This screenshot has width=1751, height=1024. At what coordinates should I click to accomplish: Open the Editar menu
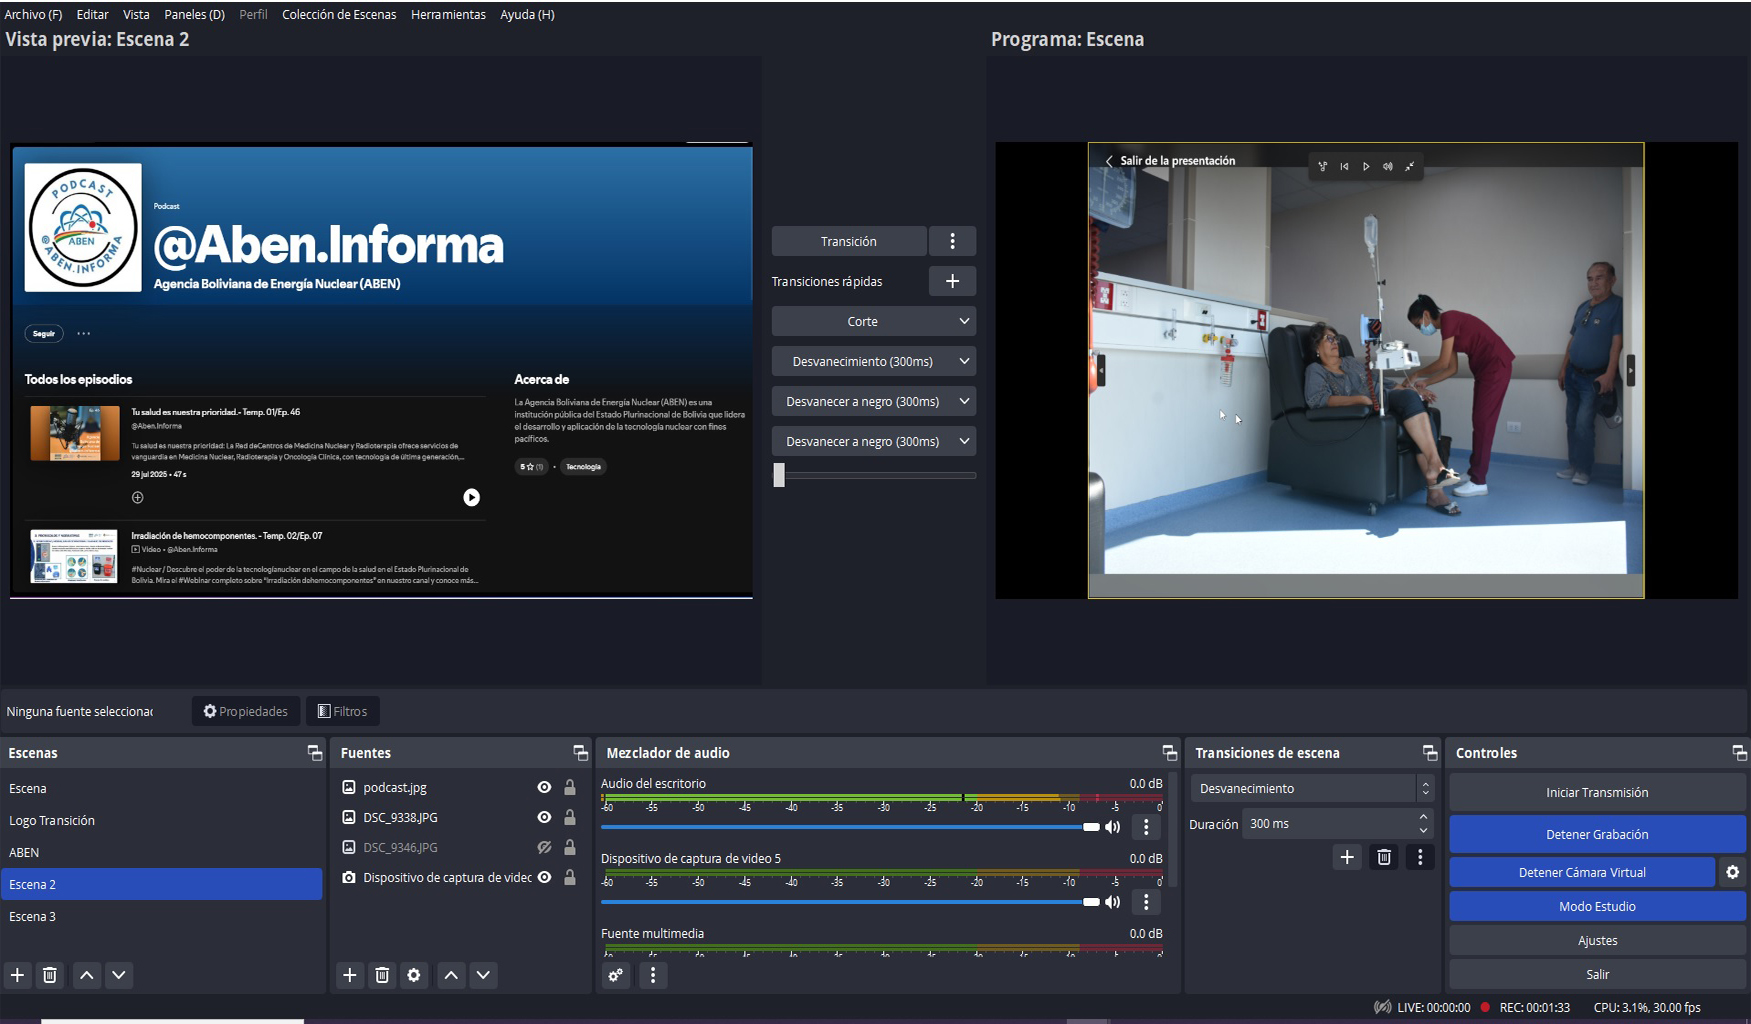pyautogui.click(x=93, y=14)
